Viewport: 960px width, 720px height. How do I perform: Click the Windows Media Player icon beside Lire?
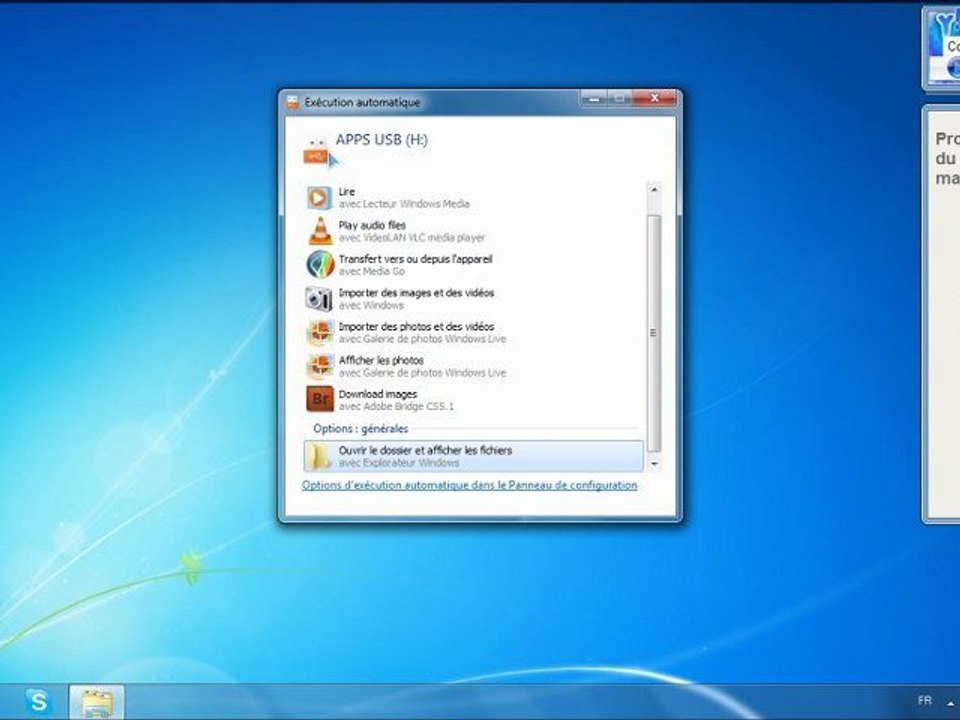[320, 198]
